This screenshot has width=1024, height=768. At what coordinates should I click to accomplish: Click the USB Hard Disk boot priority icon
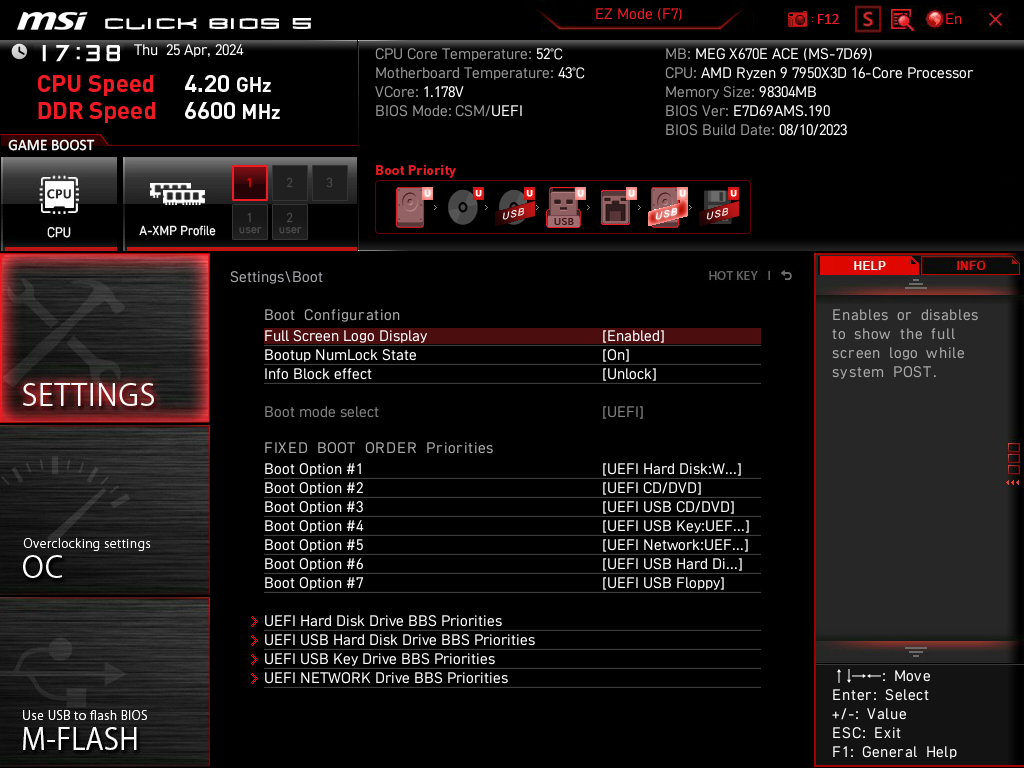click(x=667, y=207)
